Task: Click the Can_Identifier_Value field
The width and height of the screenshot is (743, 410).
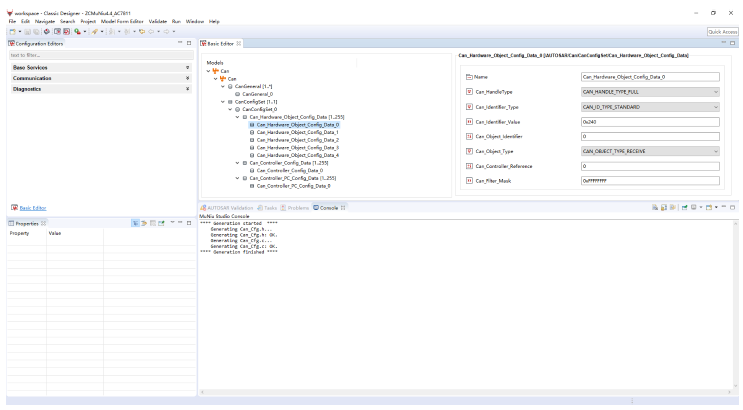Action: [x=650, y=122]
